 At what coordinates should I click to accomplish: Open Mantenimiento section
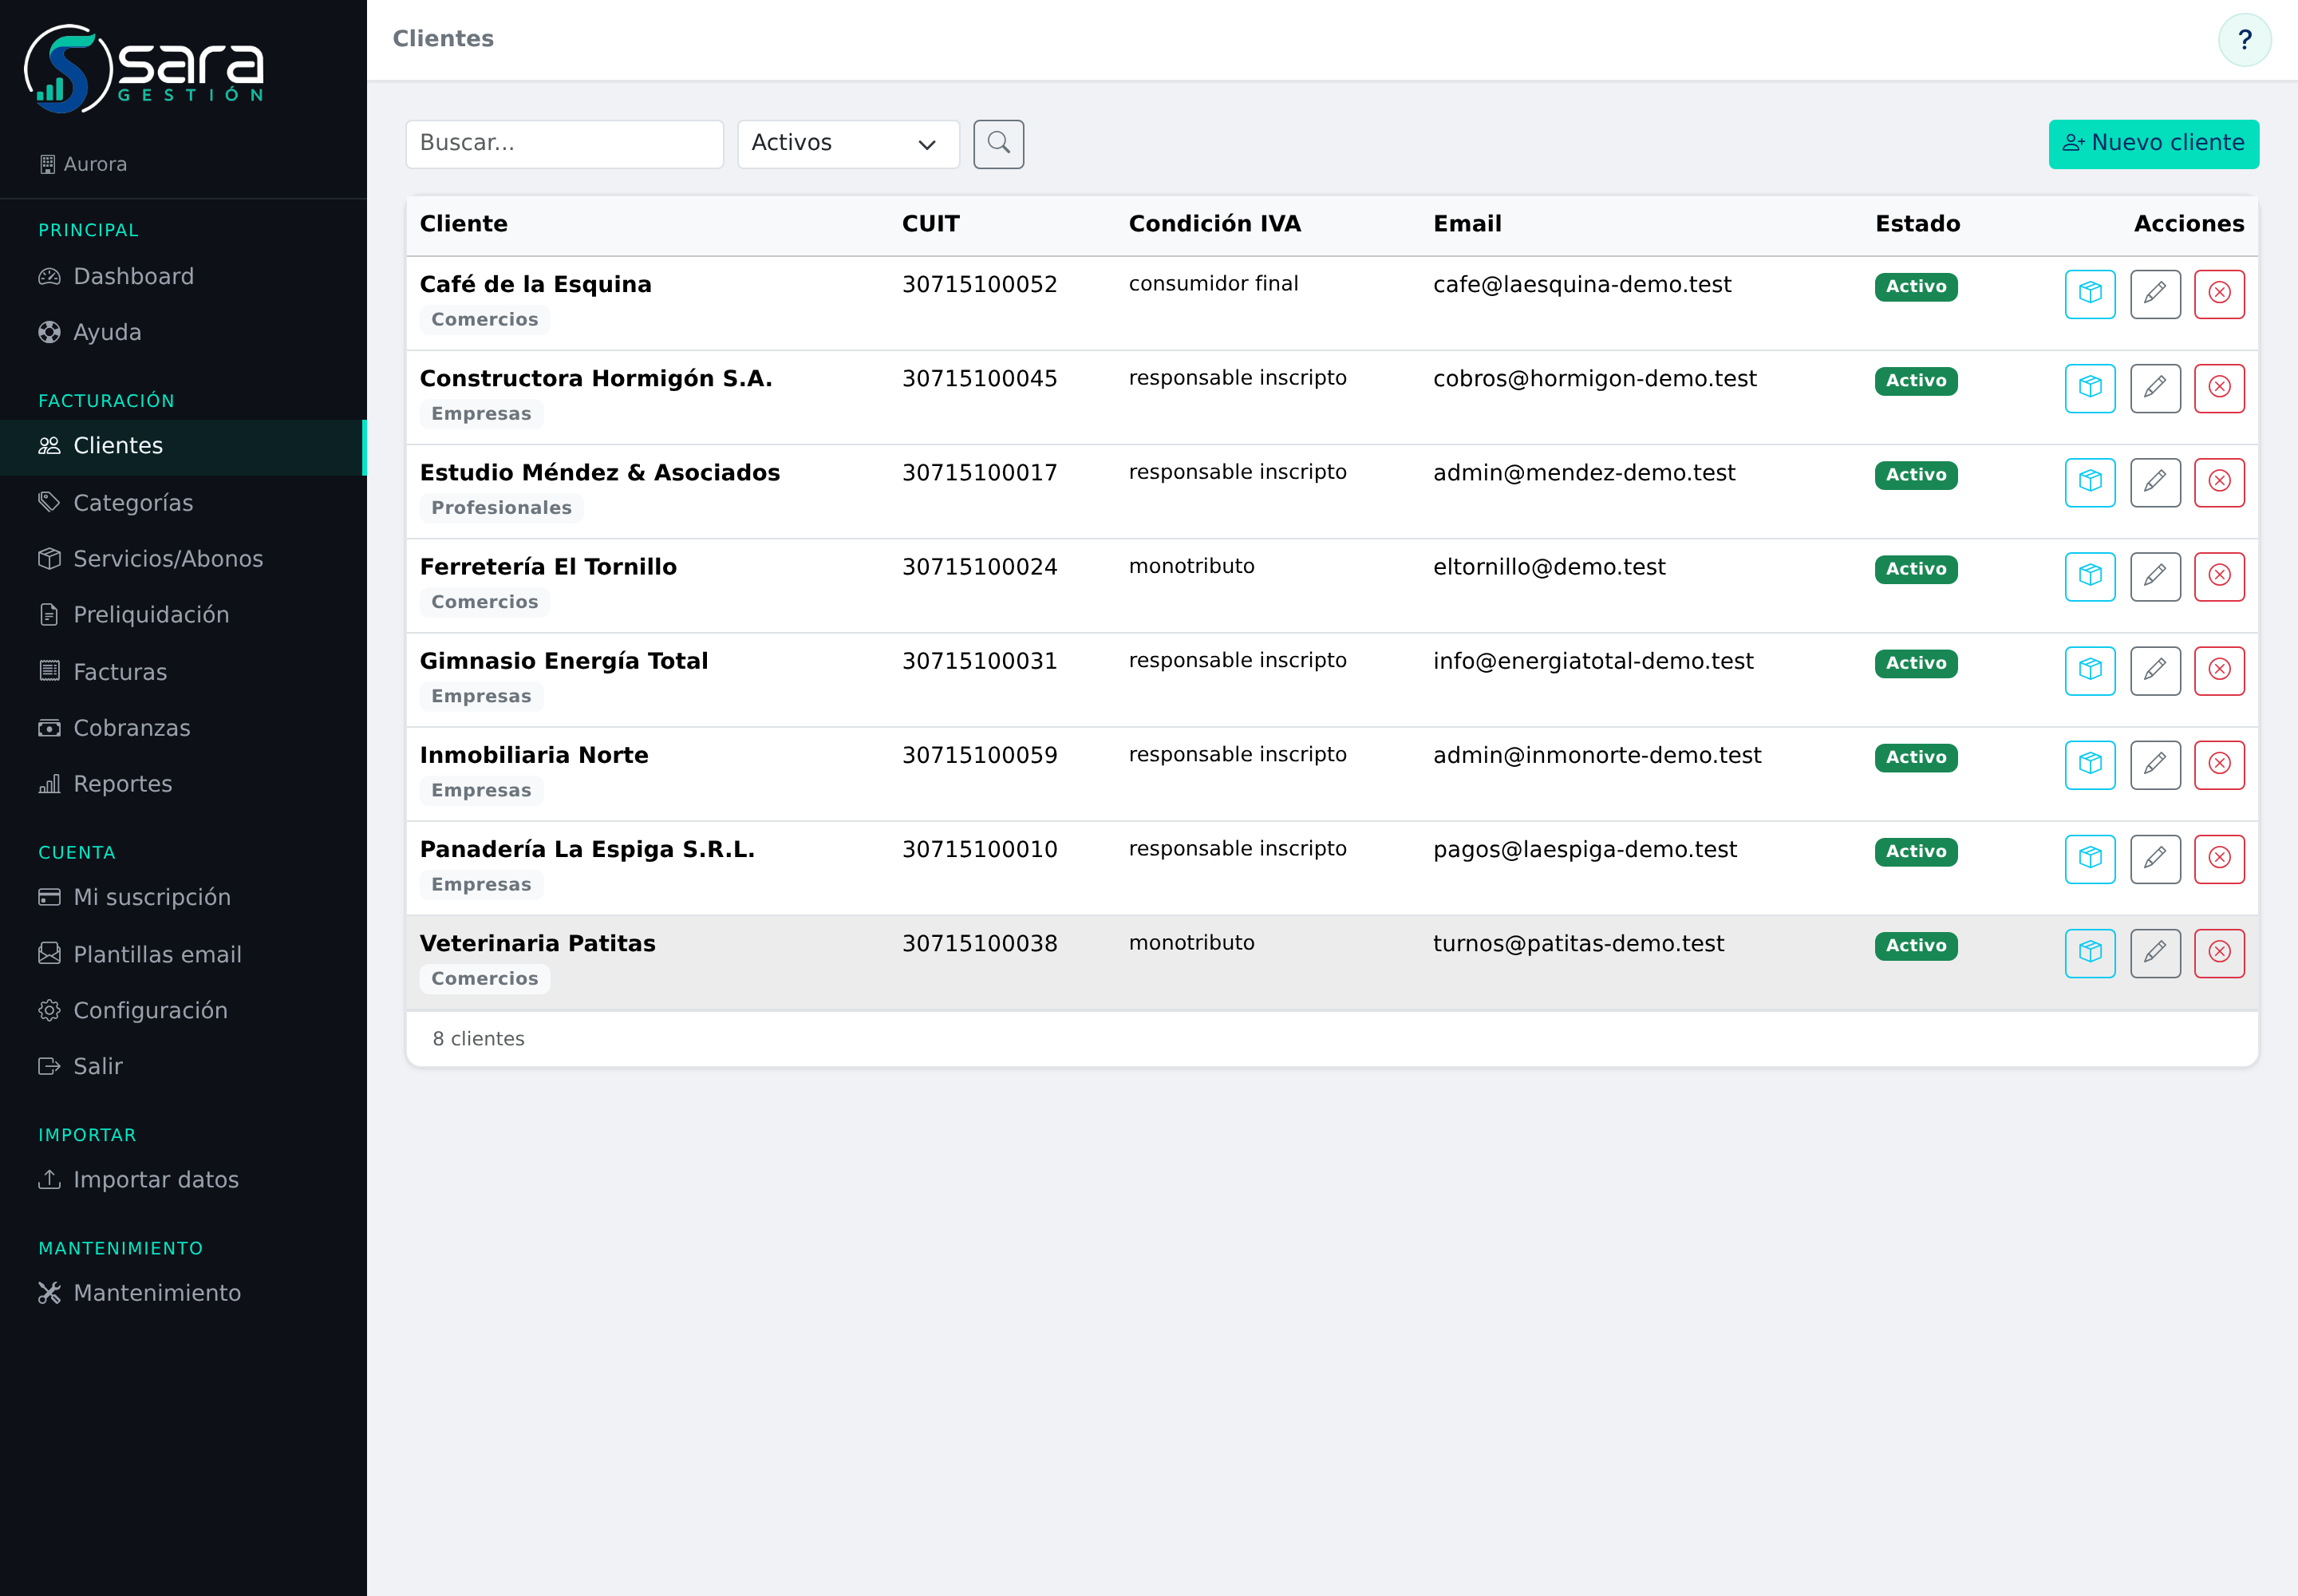pos(183,1292)
